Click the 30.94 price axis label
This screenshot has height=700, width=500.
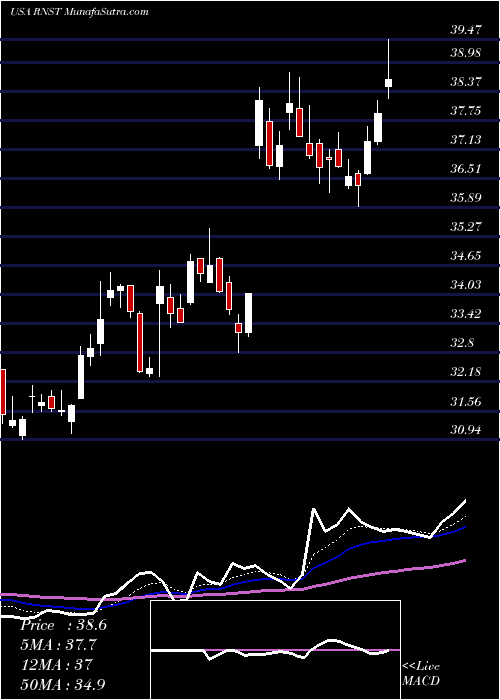click(x=466, y=430)
